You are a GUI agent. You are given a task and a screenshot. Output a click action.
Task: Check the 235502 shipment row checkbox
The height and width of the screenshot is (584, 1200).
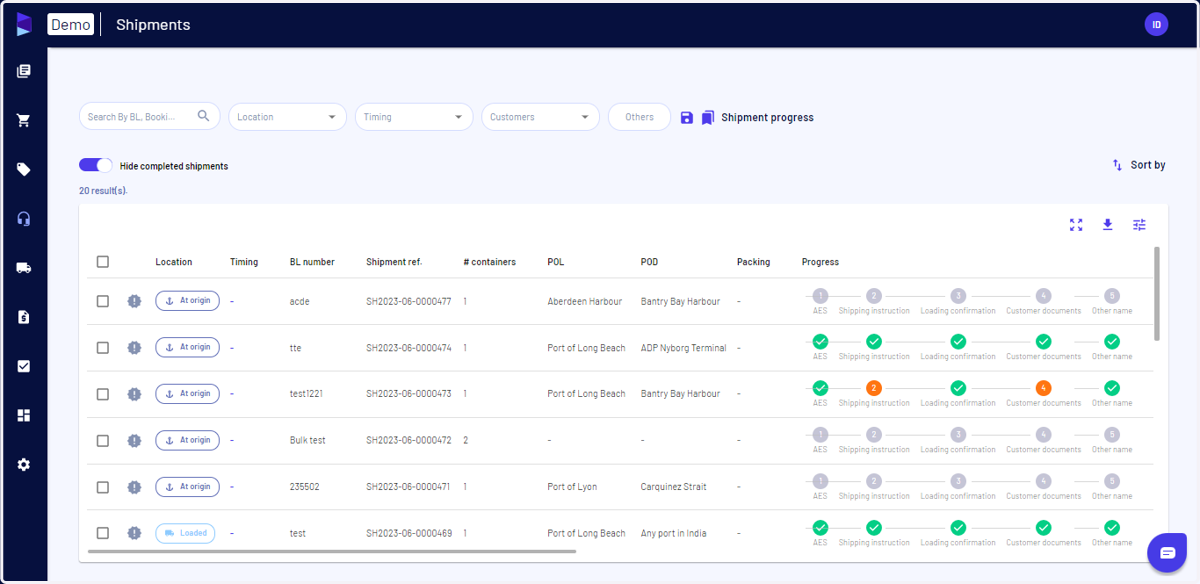[103, 487]
